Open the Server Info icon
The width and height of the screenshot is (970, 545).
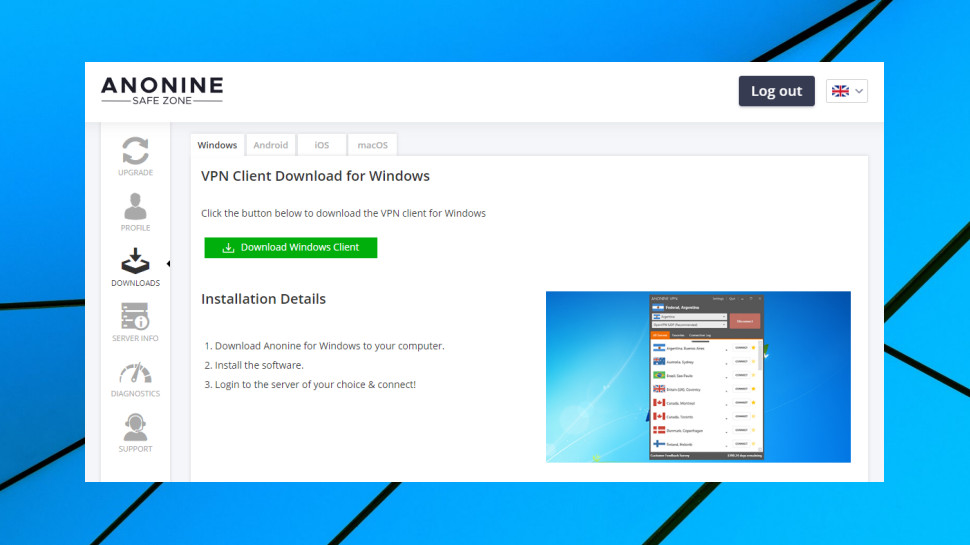click(x=135, y=316)
